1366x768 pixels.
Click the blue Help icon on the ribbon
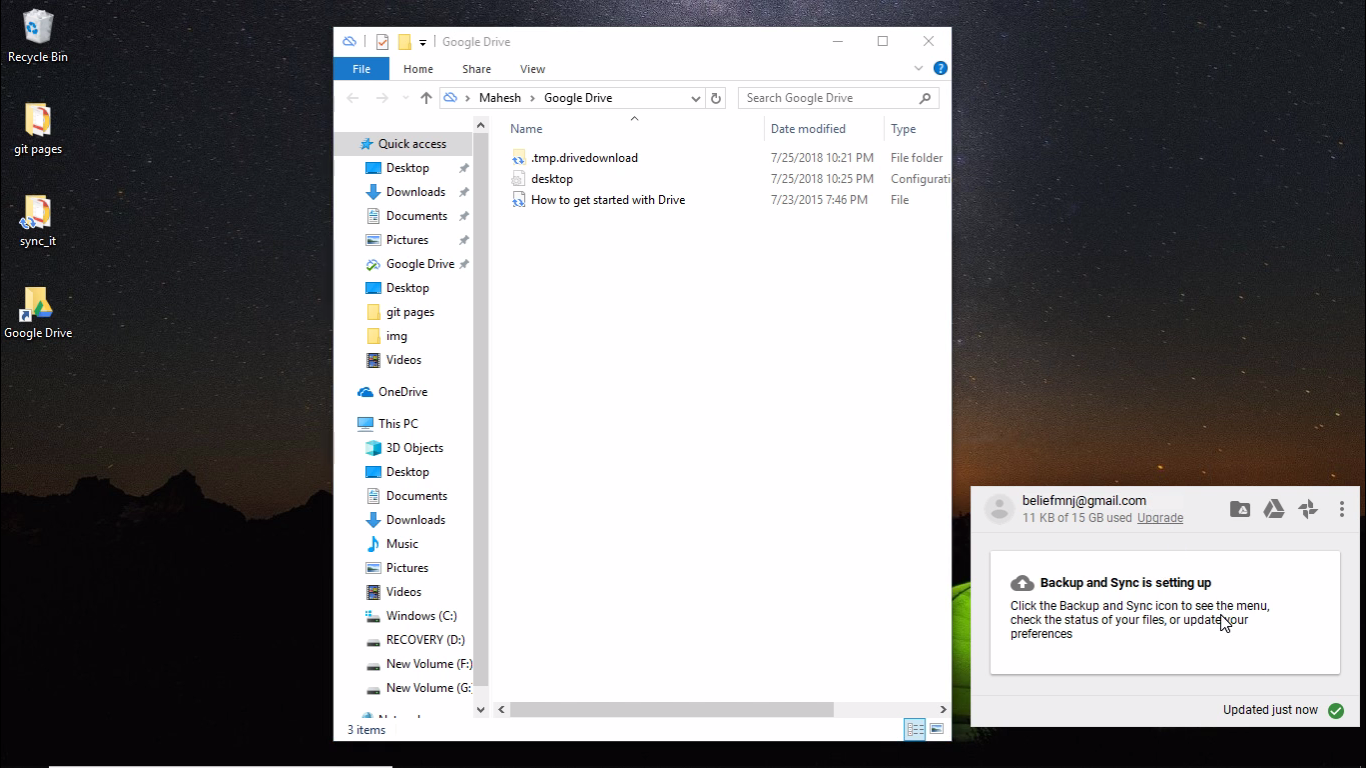click(939, 68)
